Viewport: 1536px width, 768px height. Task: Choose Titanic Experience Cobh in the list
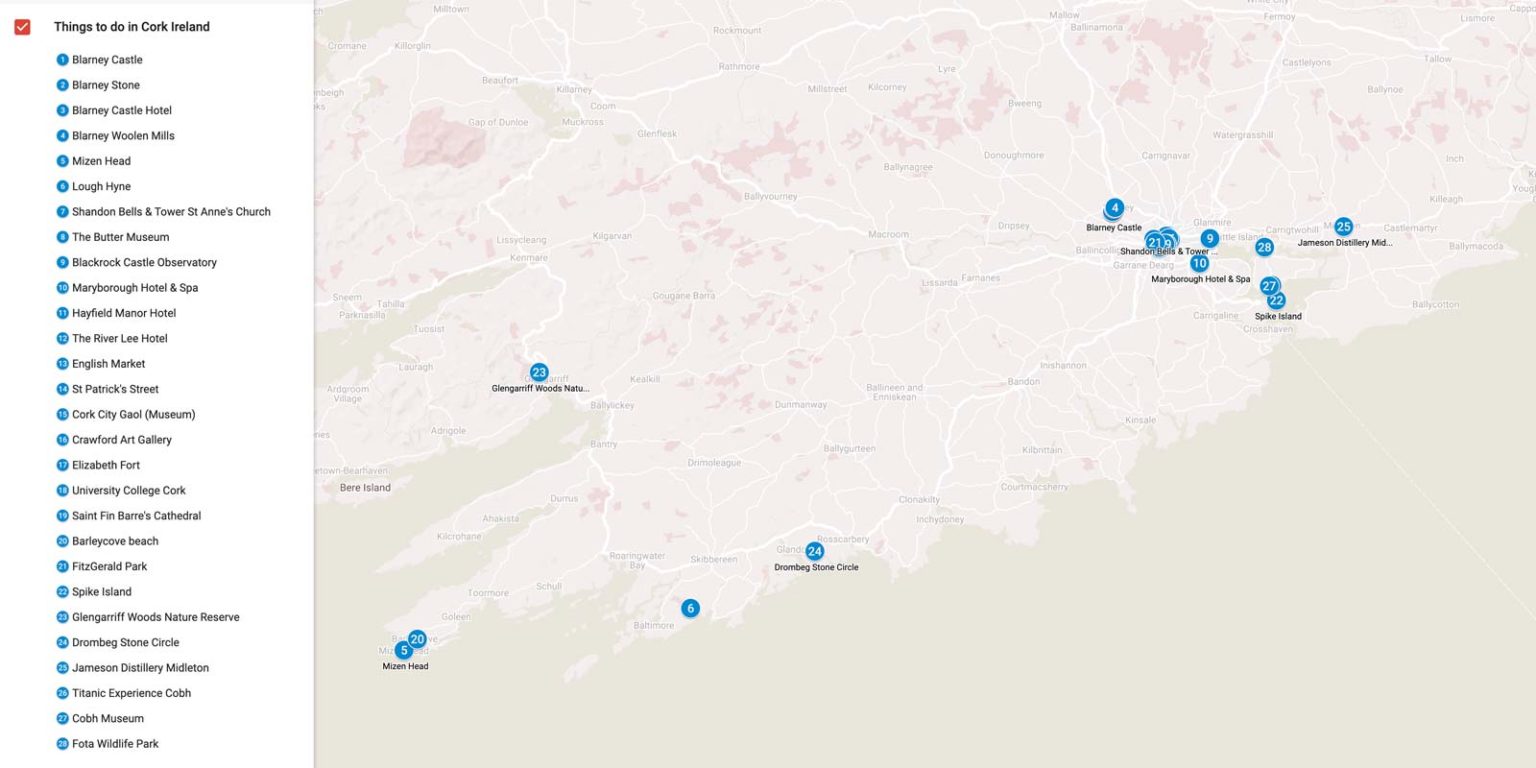click(x=131, y=693)
